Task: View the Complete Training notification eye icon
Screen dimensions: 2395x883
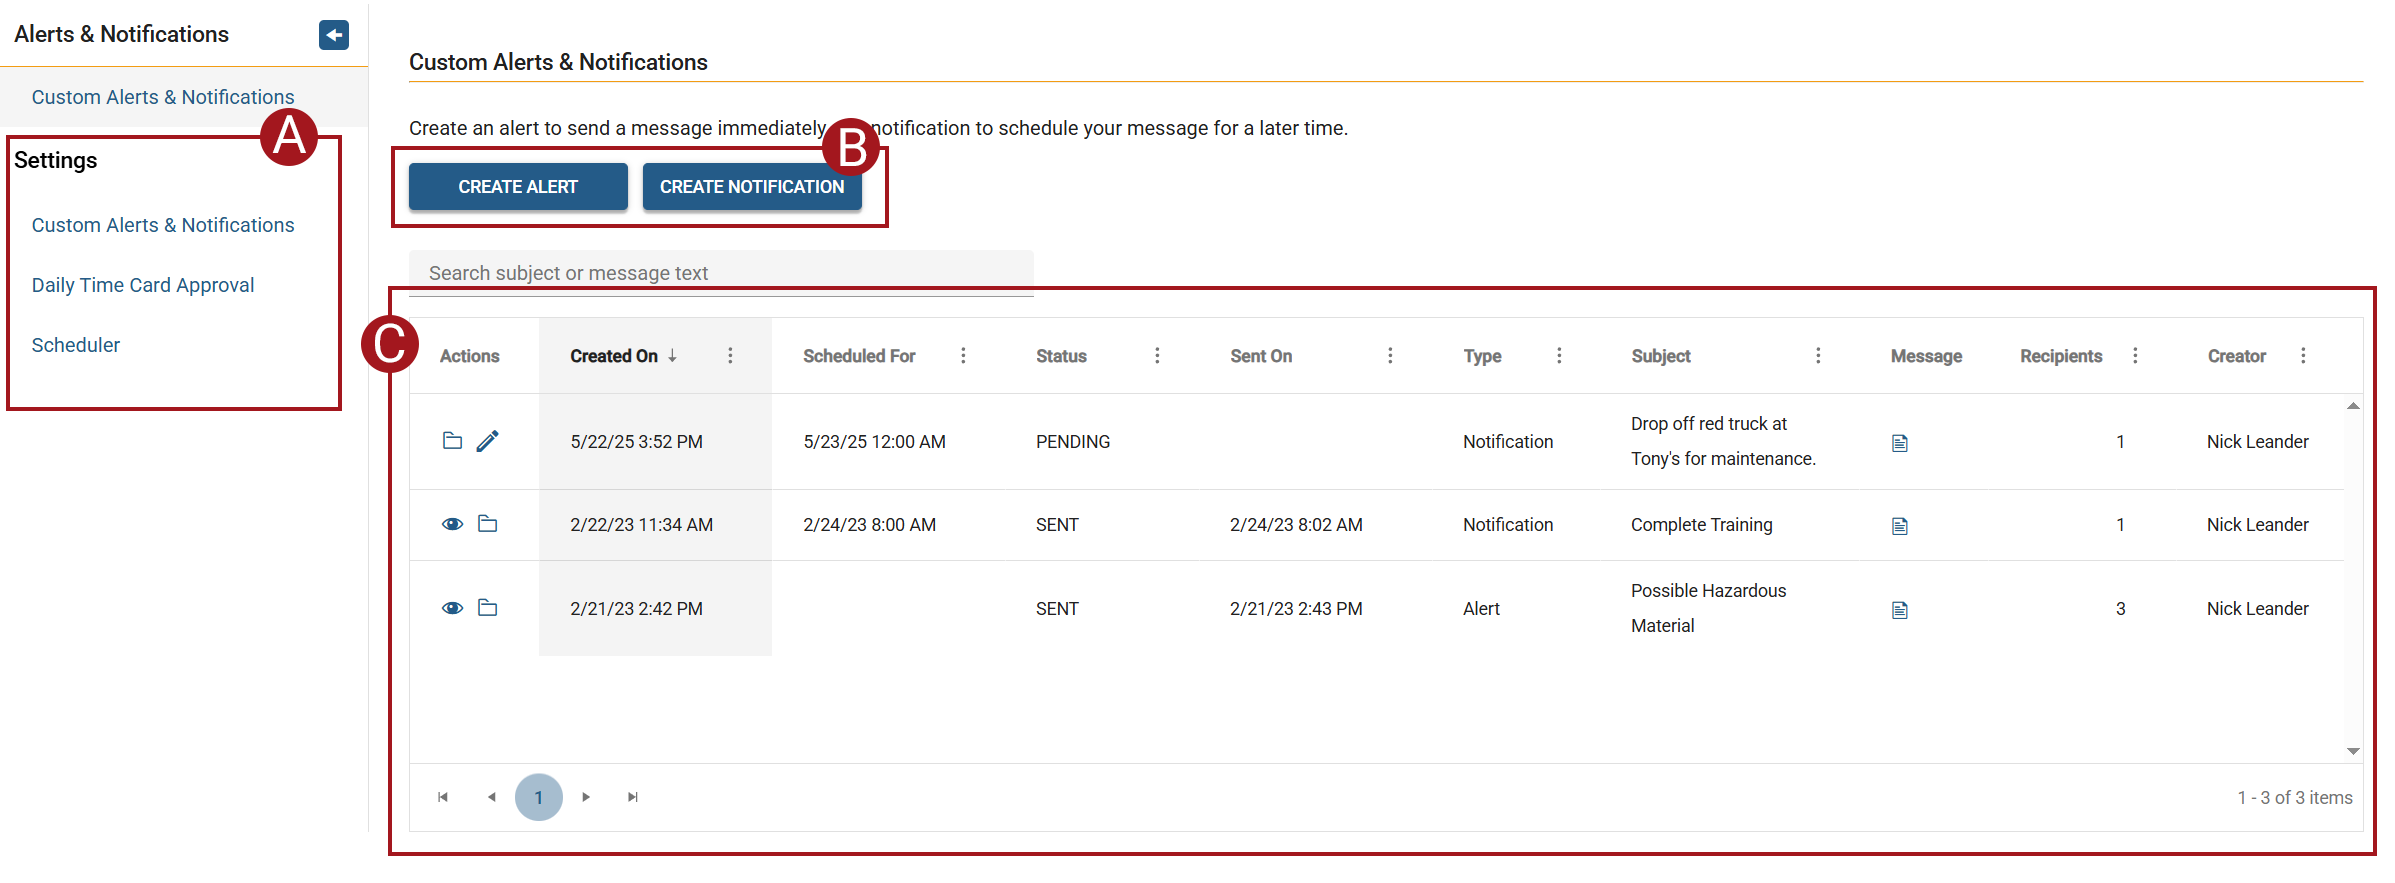Action: click(452, 524)
